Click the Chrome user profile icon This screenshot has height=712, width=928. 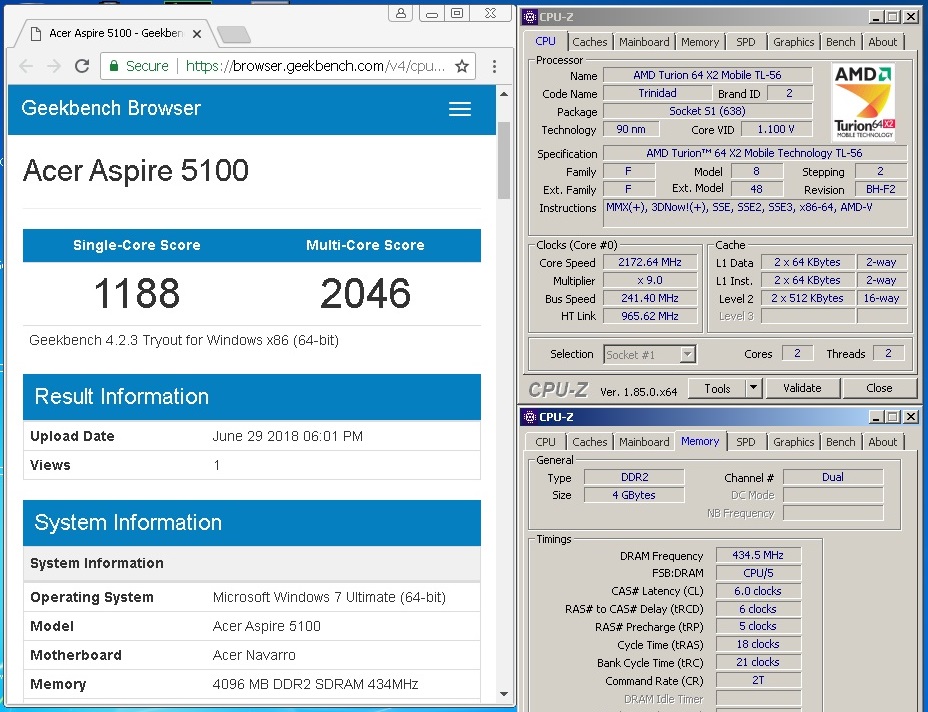[x=401, y=13]
